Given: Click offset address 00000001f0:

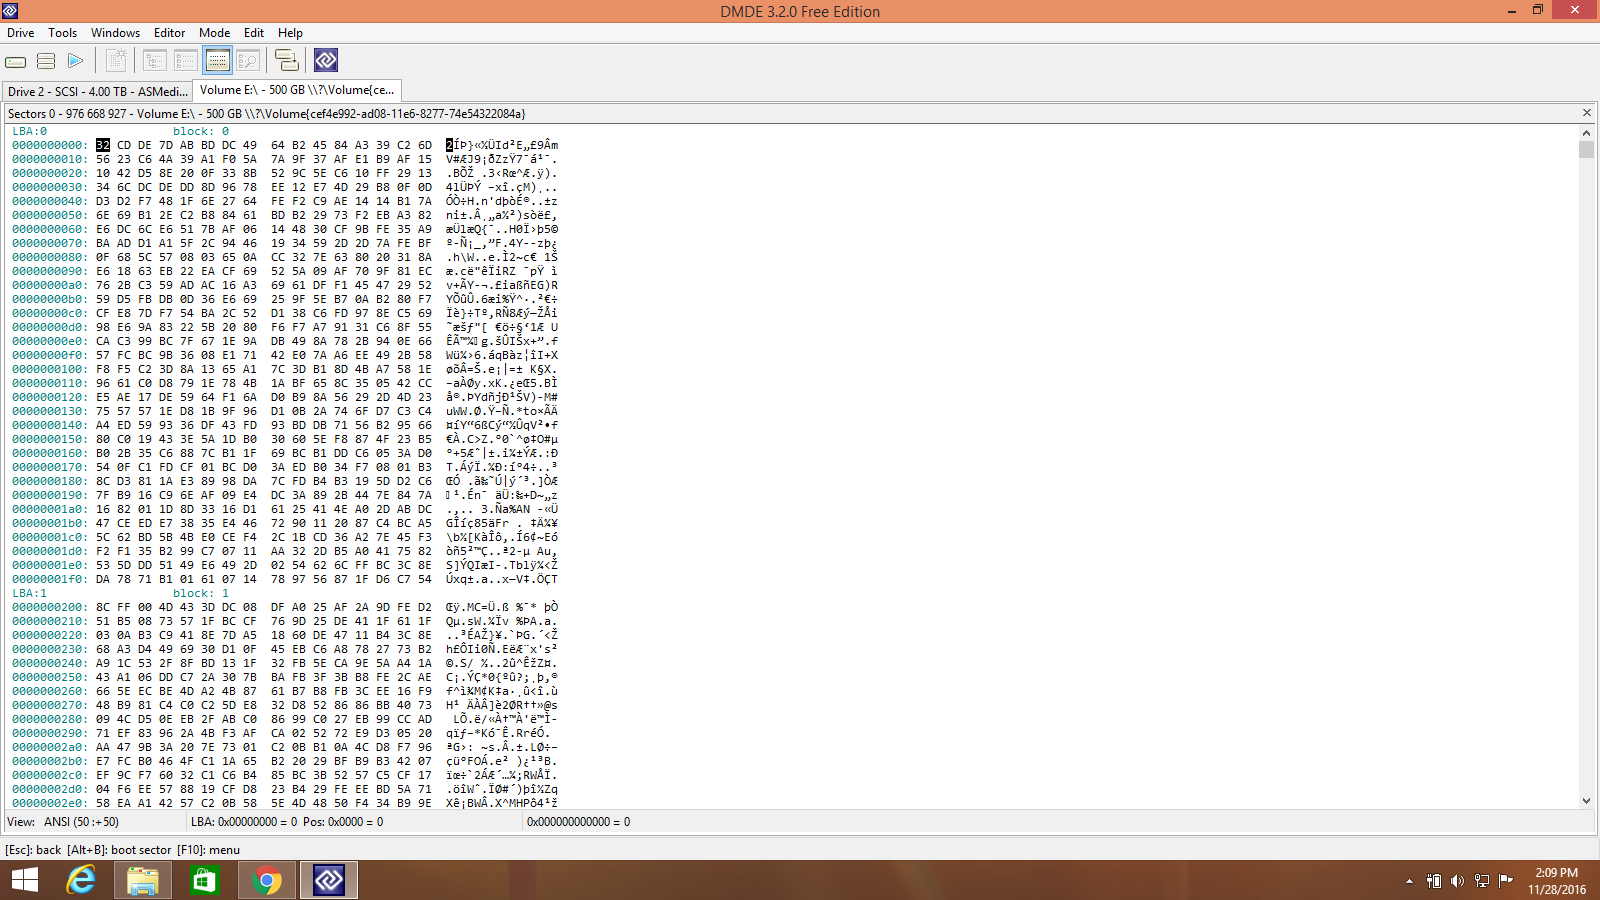Looking at the screenshot, I should (49, 579).
